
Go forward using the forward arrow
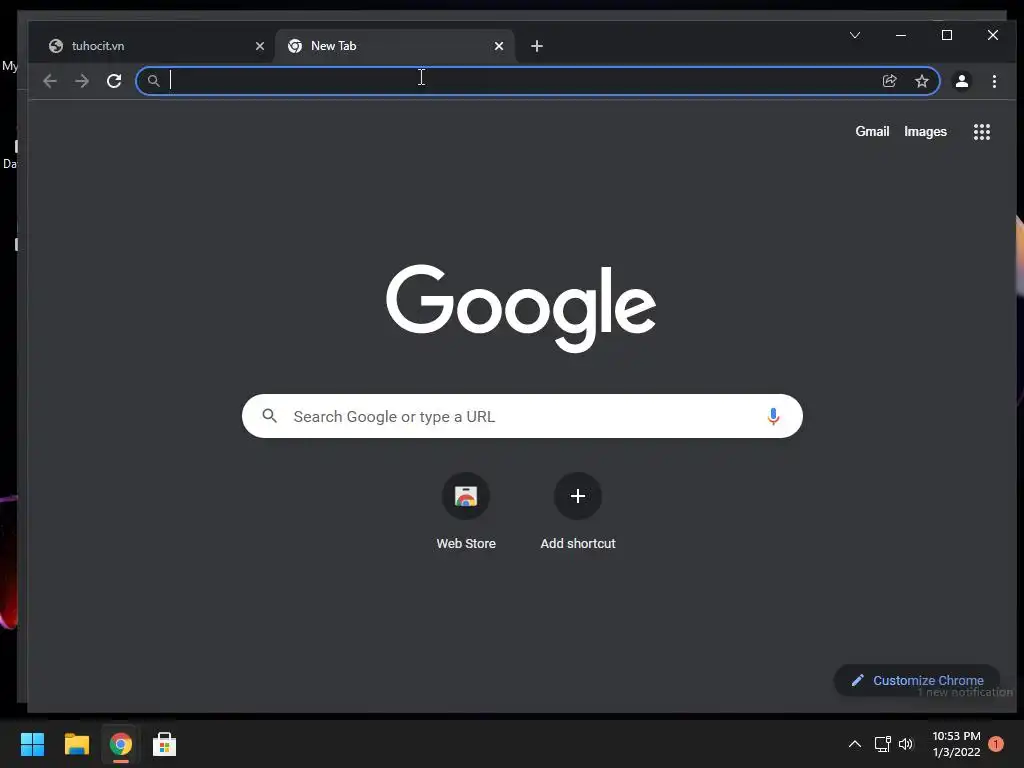(82, 81)
